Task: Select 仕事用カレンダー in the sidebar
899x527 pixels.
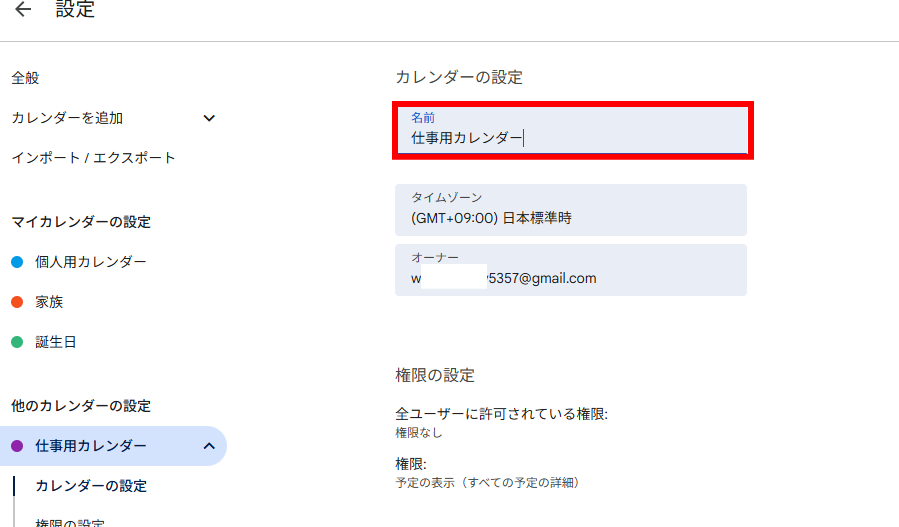Action: 91,446
